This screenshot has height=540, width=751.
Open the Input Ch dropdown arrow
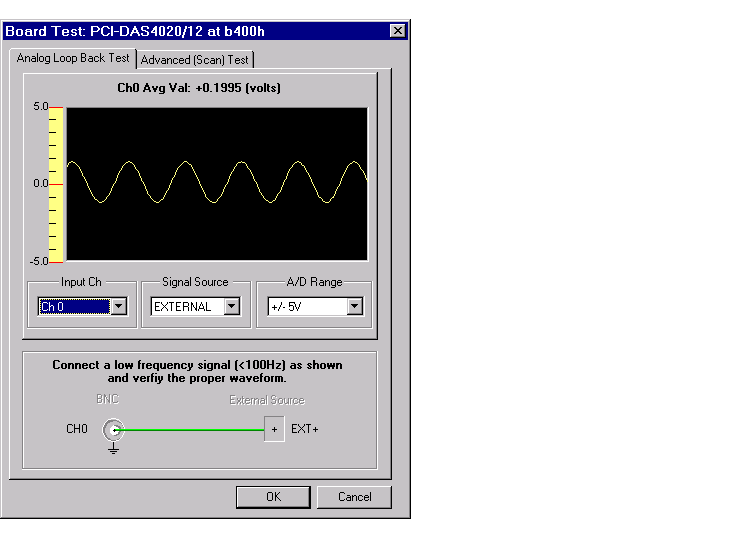(x=119, y=306)
